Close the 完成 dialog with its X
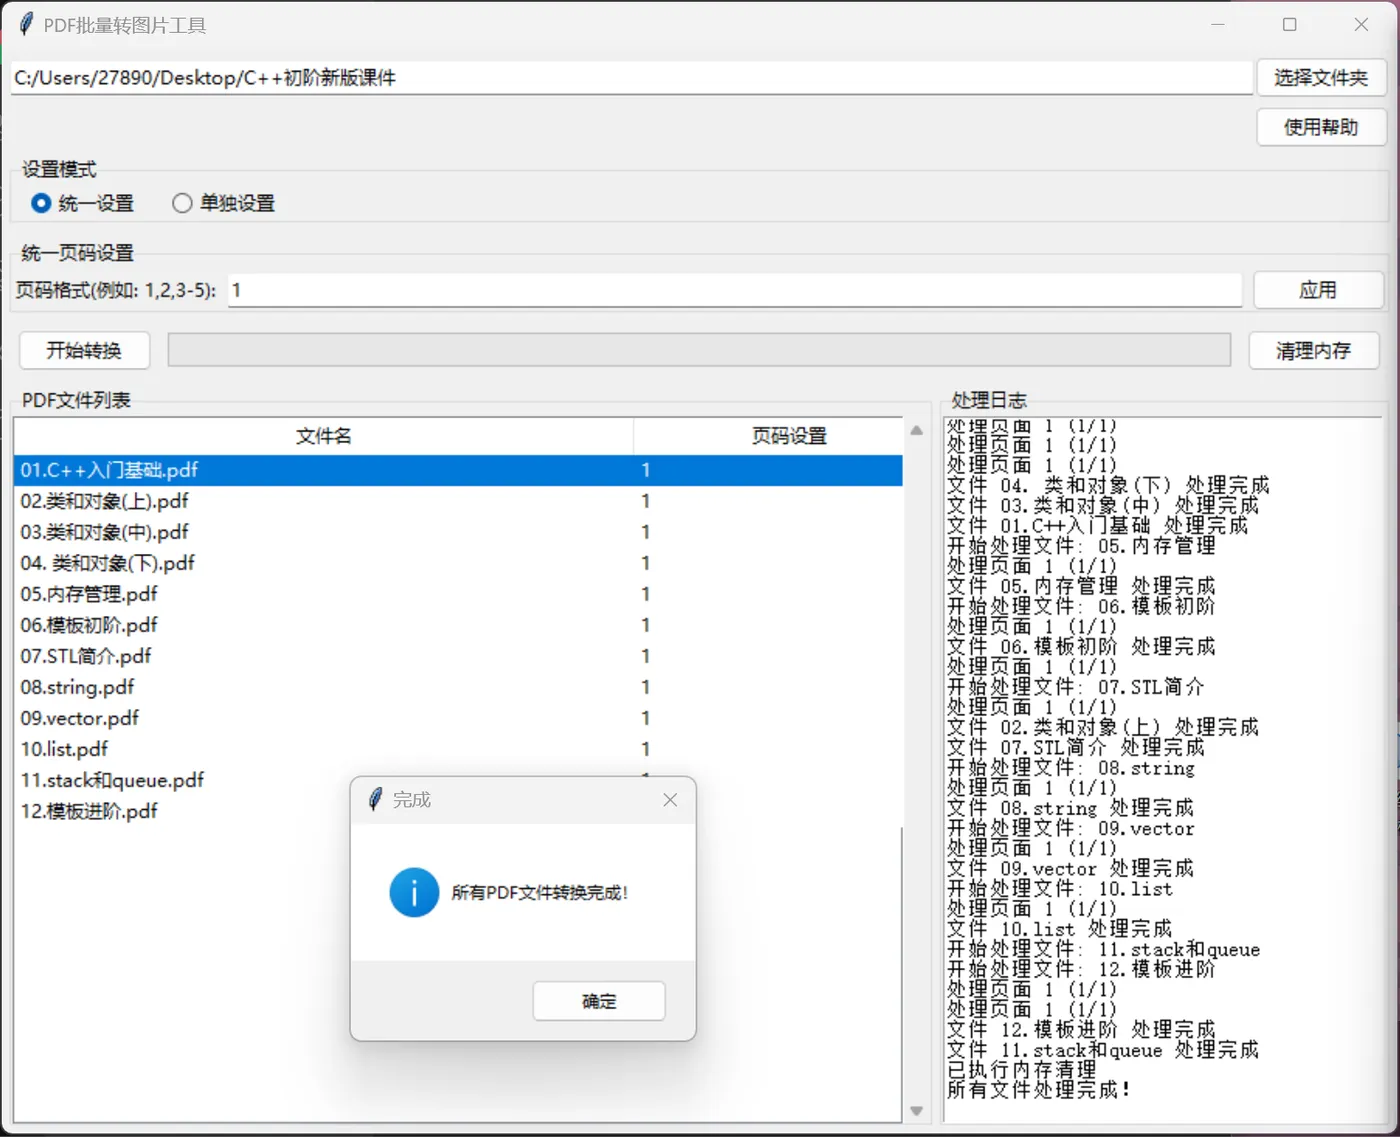Screen dimensions: 1400x1137 670,799
